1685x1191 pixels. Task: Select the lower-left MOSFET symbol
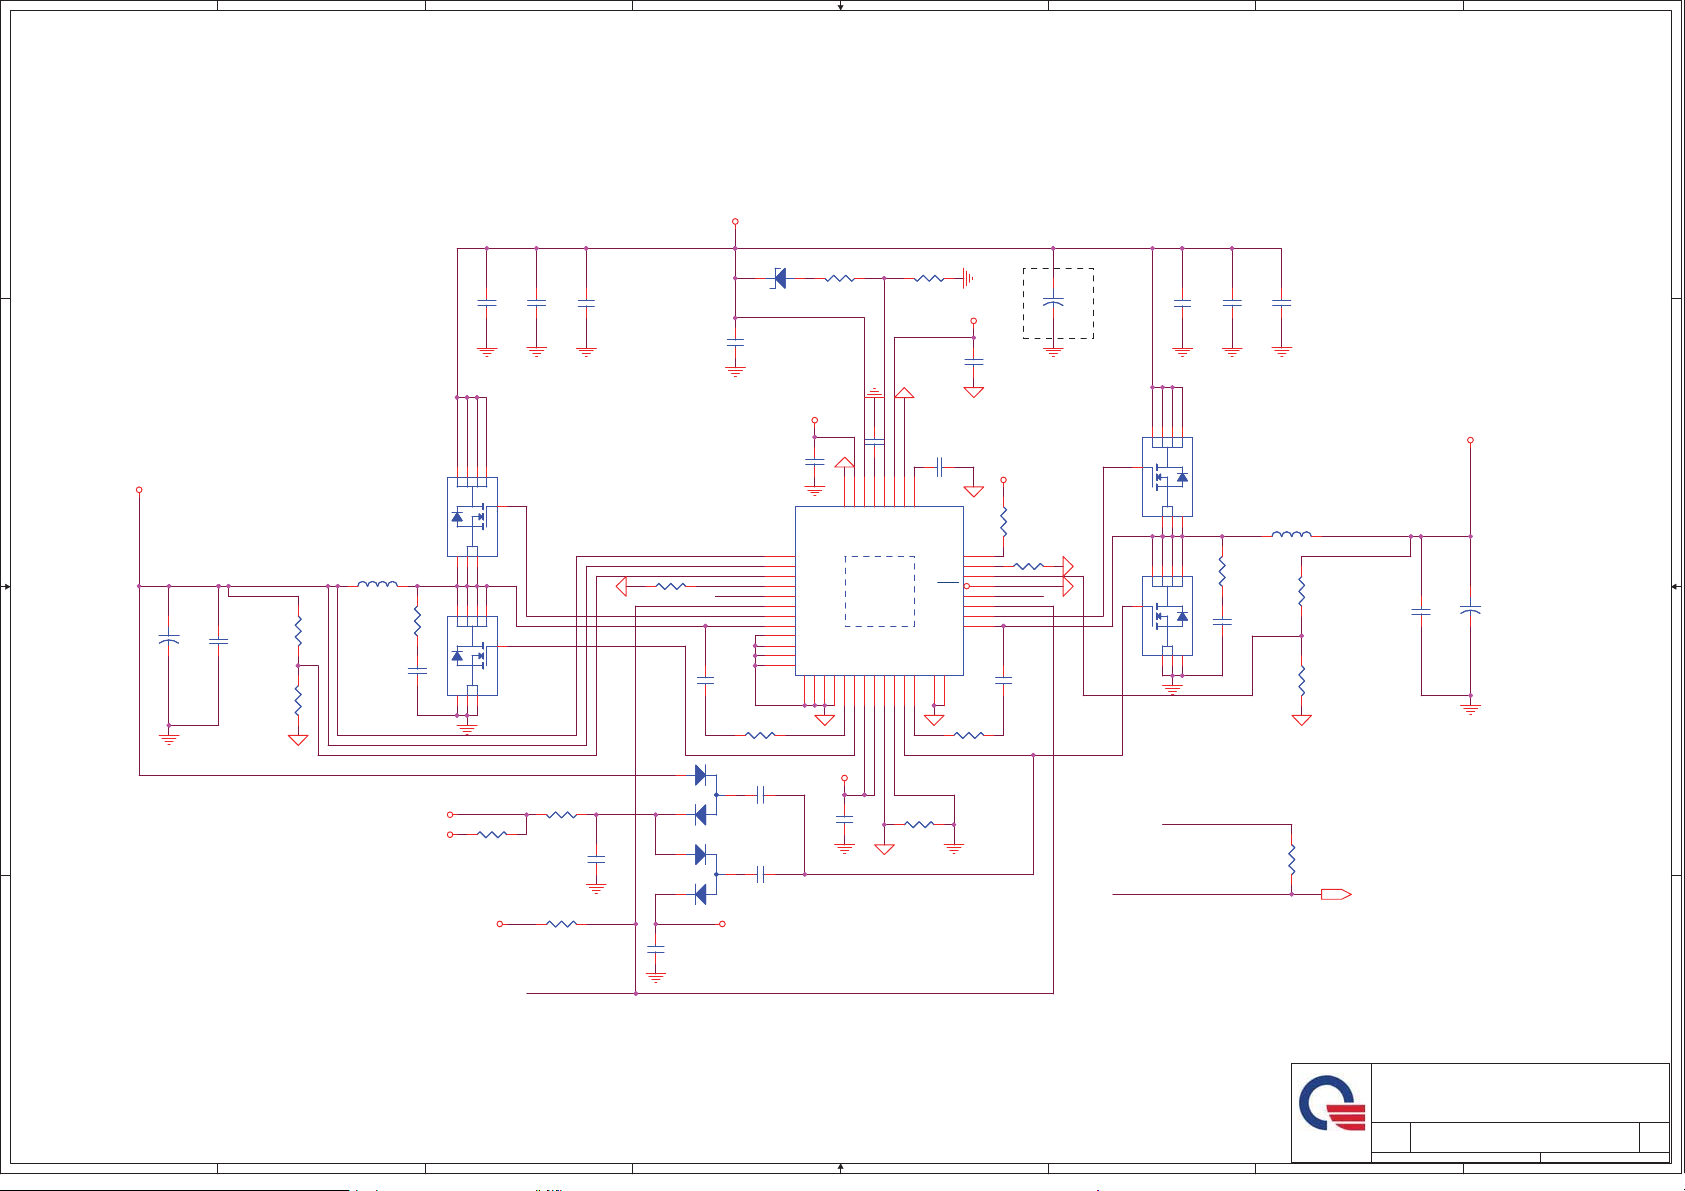coord(472,655)
